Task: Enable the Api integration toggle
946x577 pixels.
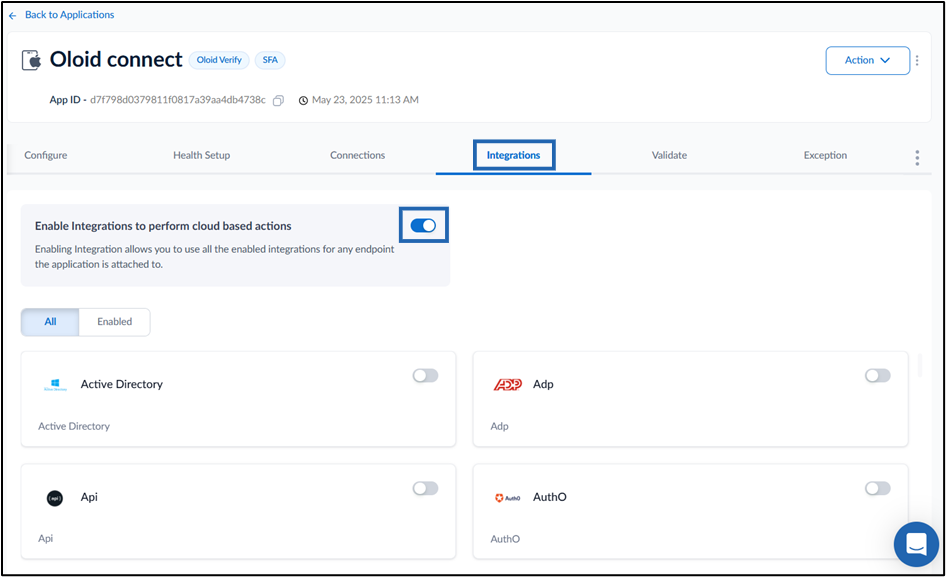Action: (425, 488)
